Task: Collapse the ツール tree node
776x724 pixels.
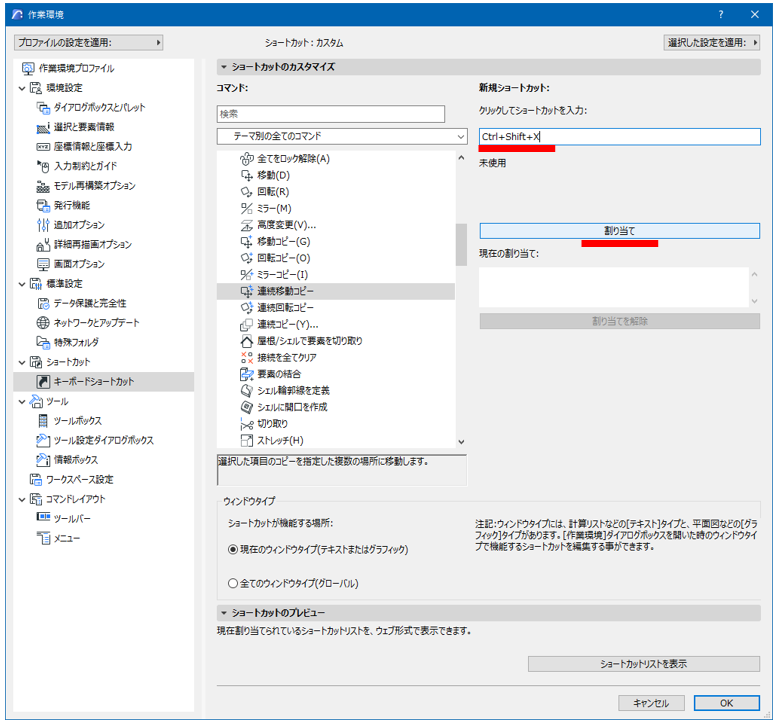Action: click(x=22, y=401)
